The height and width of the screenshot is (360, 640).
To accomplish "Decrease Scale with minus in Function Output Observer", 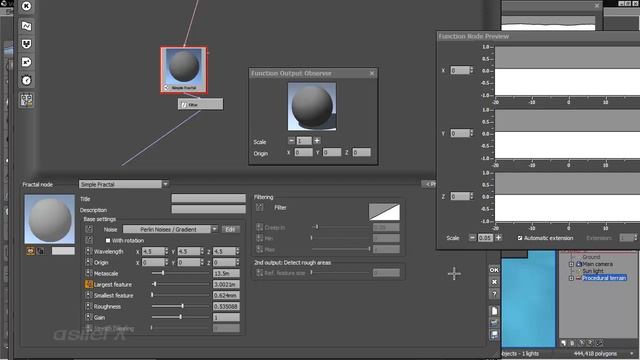I will [x=291, y=141].
